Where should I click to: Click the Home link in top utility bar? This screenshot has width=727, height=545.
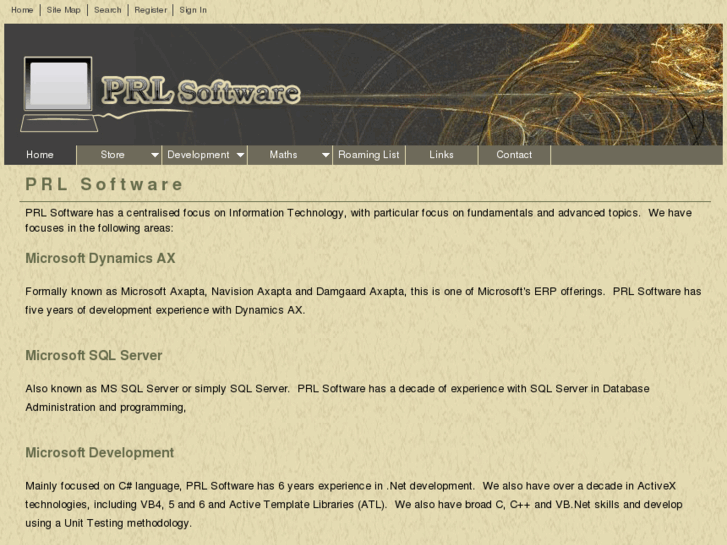pos(22,10)
